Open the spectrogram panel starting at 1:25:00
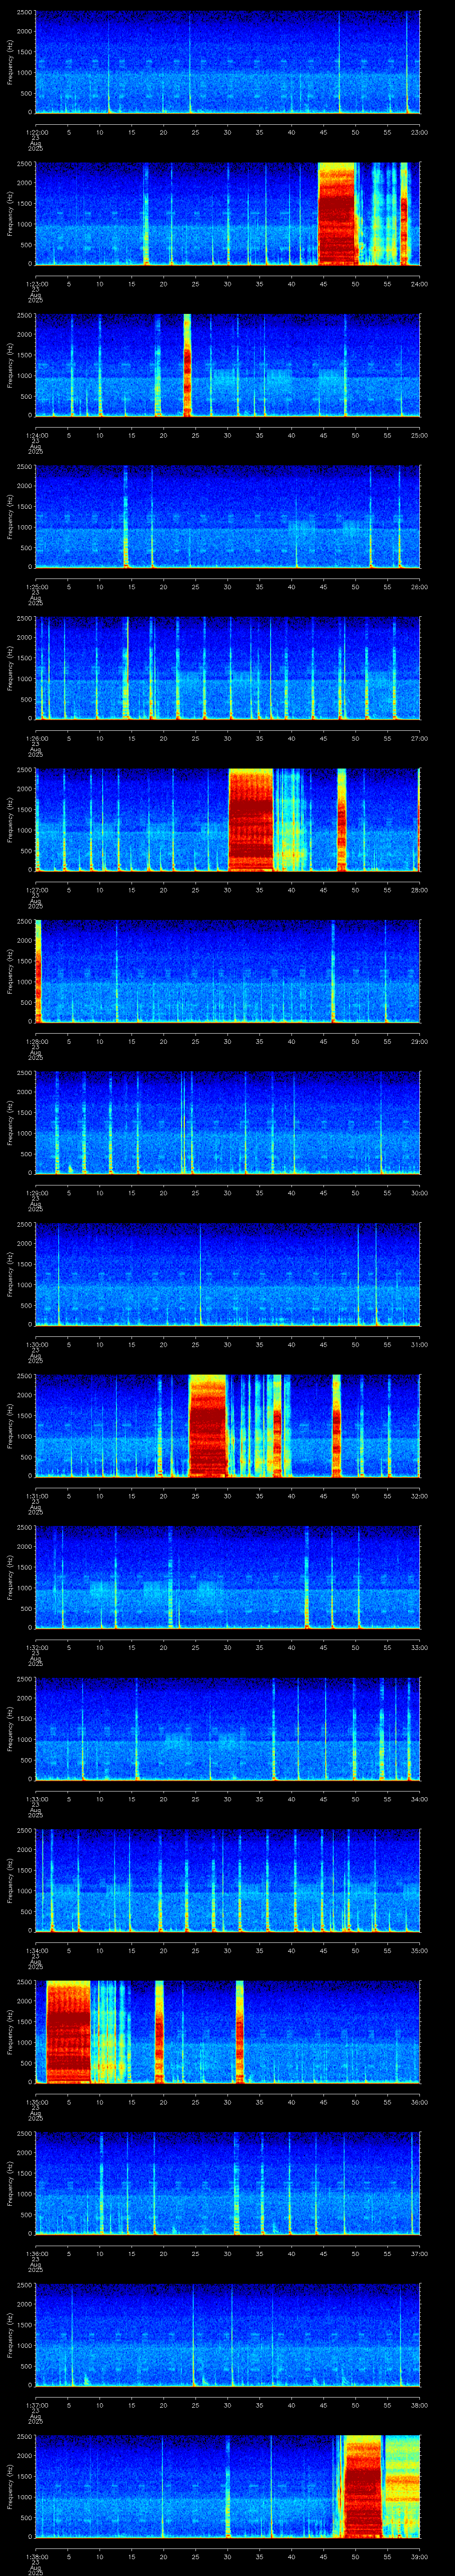The height and width of the screenshot is (2576, 455). coord(228,517)
